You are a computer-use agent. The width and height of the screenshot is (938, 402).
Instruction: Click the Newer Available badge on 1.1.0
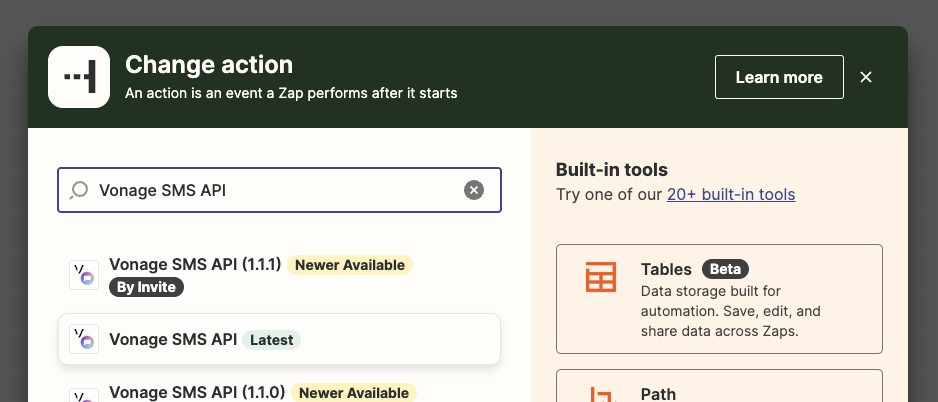pos(354,393)
